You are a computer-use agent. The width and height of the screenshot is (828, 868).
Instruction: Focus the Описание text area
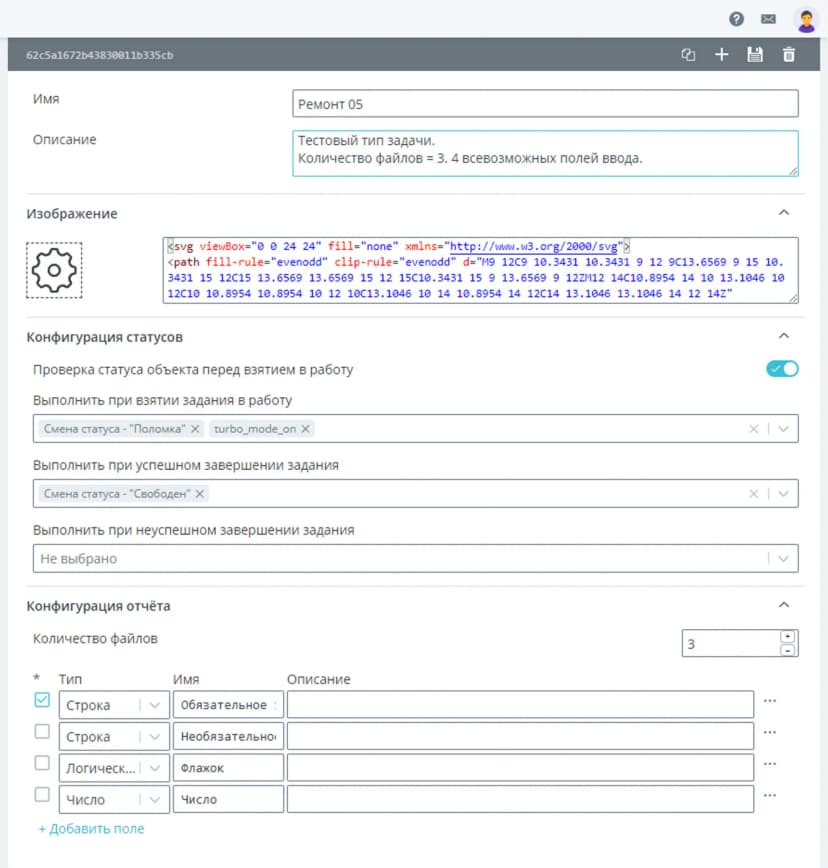545,153
